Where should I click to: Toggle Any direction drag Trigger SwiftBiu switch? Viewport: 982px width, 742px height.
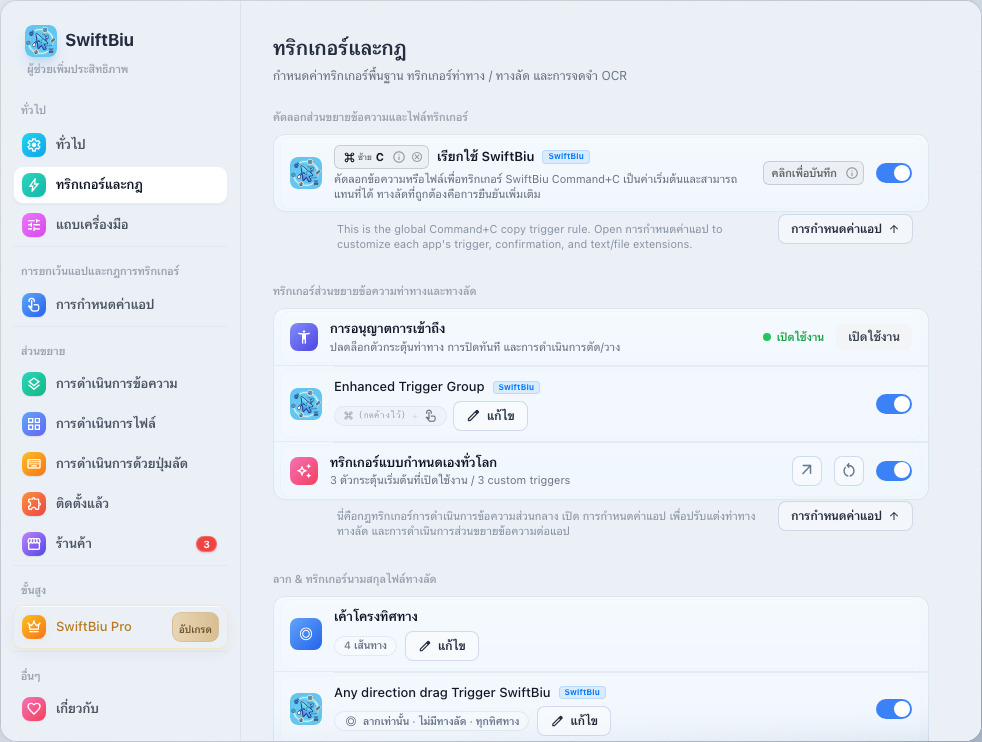[x=894, y=709]
